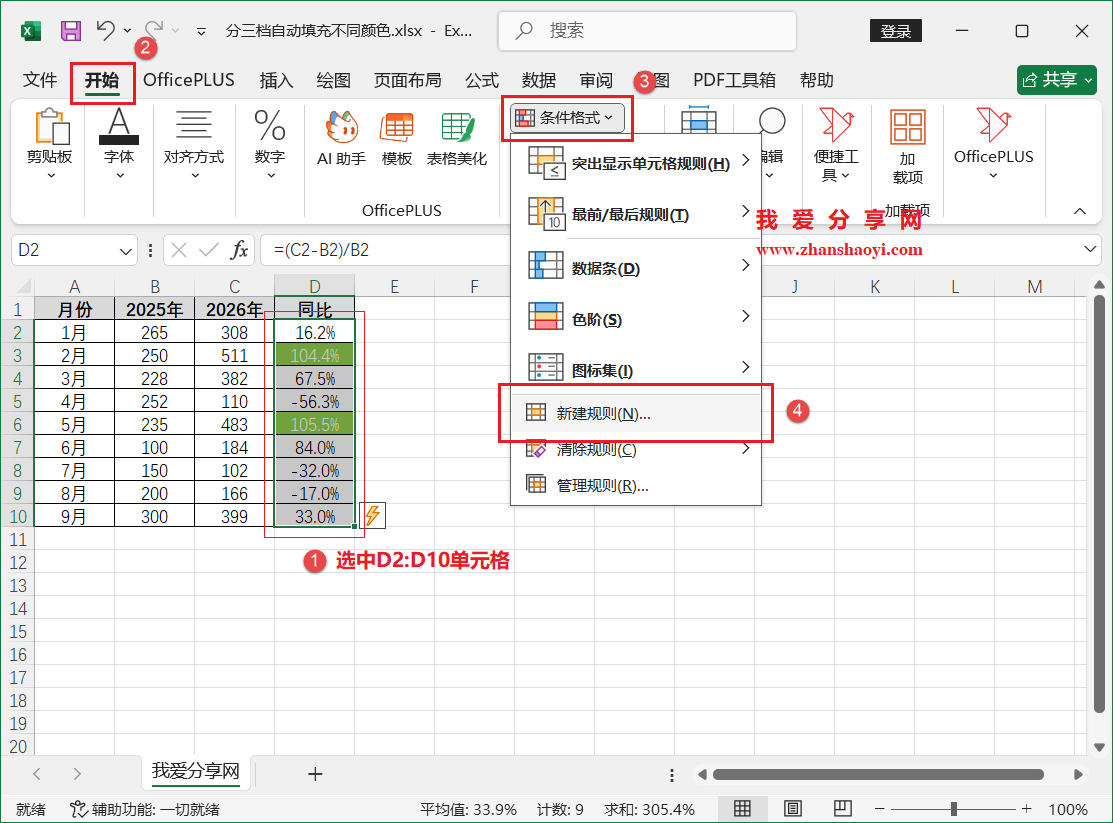Expand 突出显示单元格规则 submenu
Screen dimensions: 1113x823
636,163
